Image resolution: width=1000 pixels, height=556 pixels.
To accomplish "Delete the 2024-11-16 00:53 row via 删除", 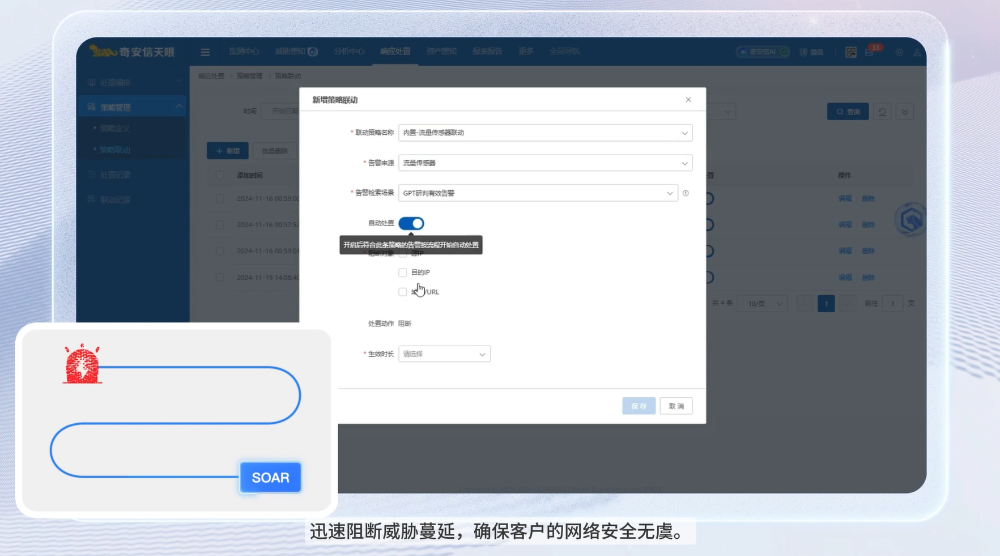I will pyautogui.click(x=868, y=251).
